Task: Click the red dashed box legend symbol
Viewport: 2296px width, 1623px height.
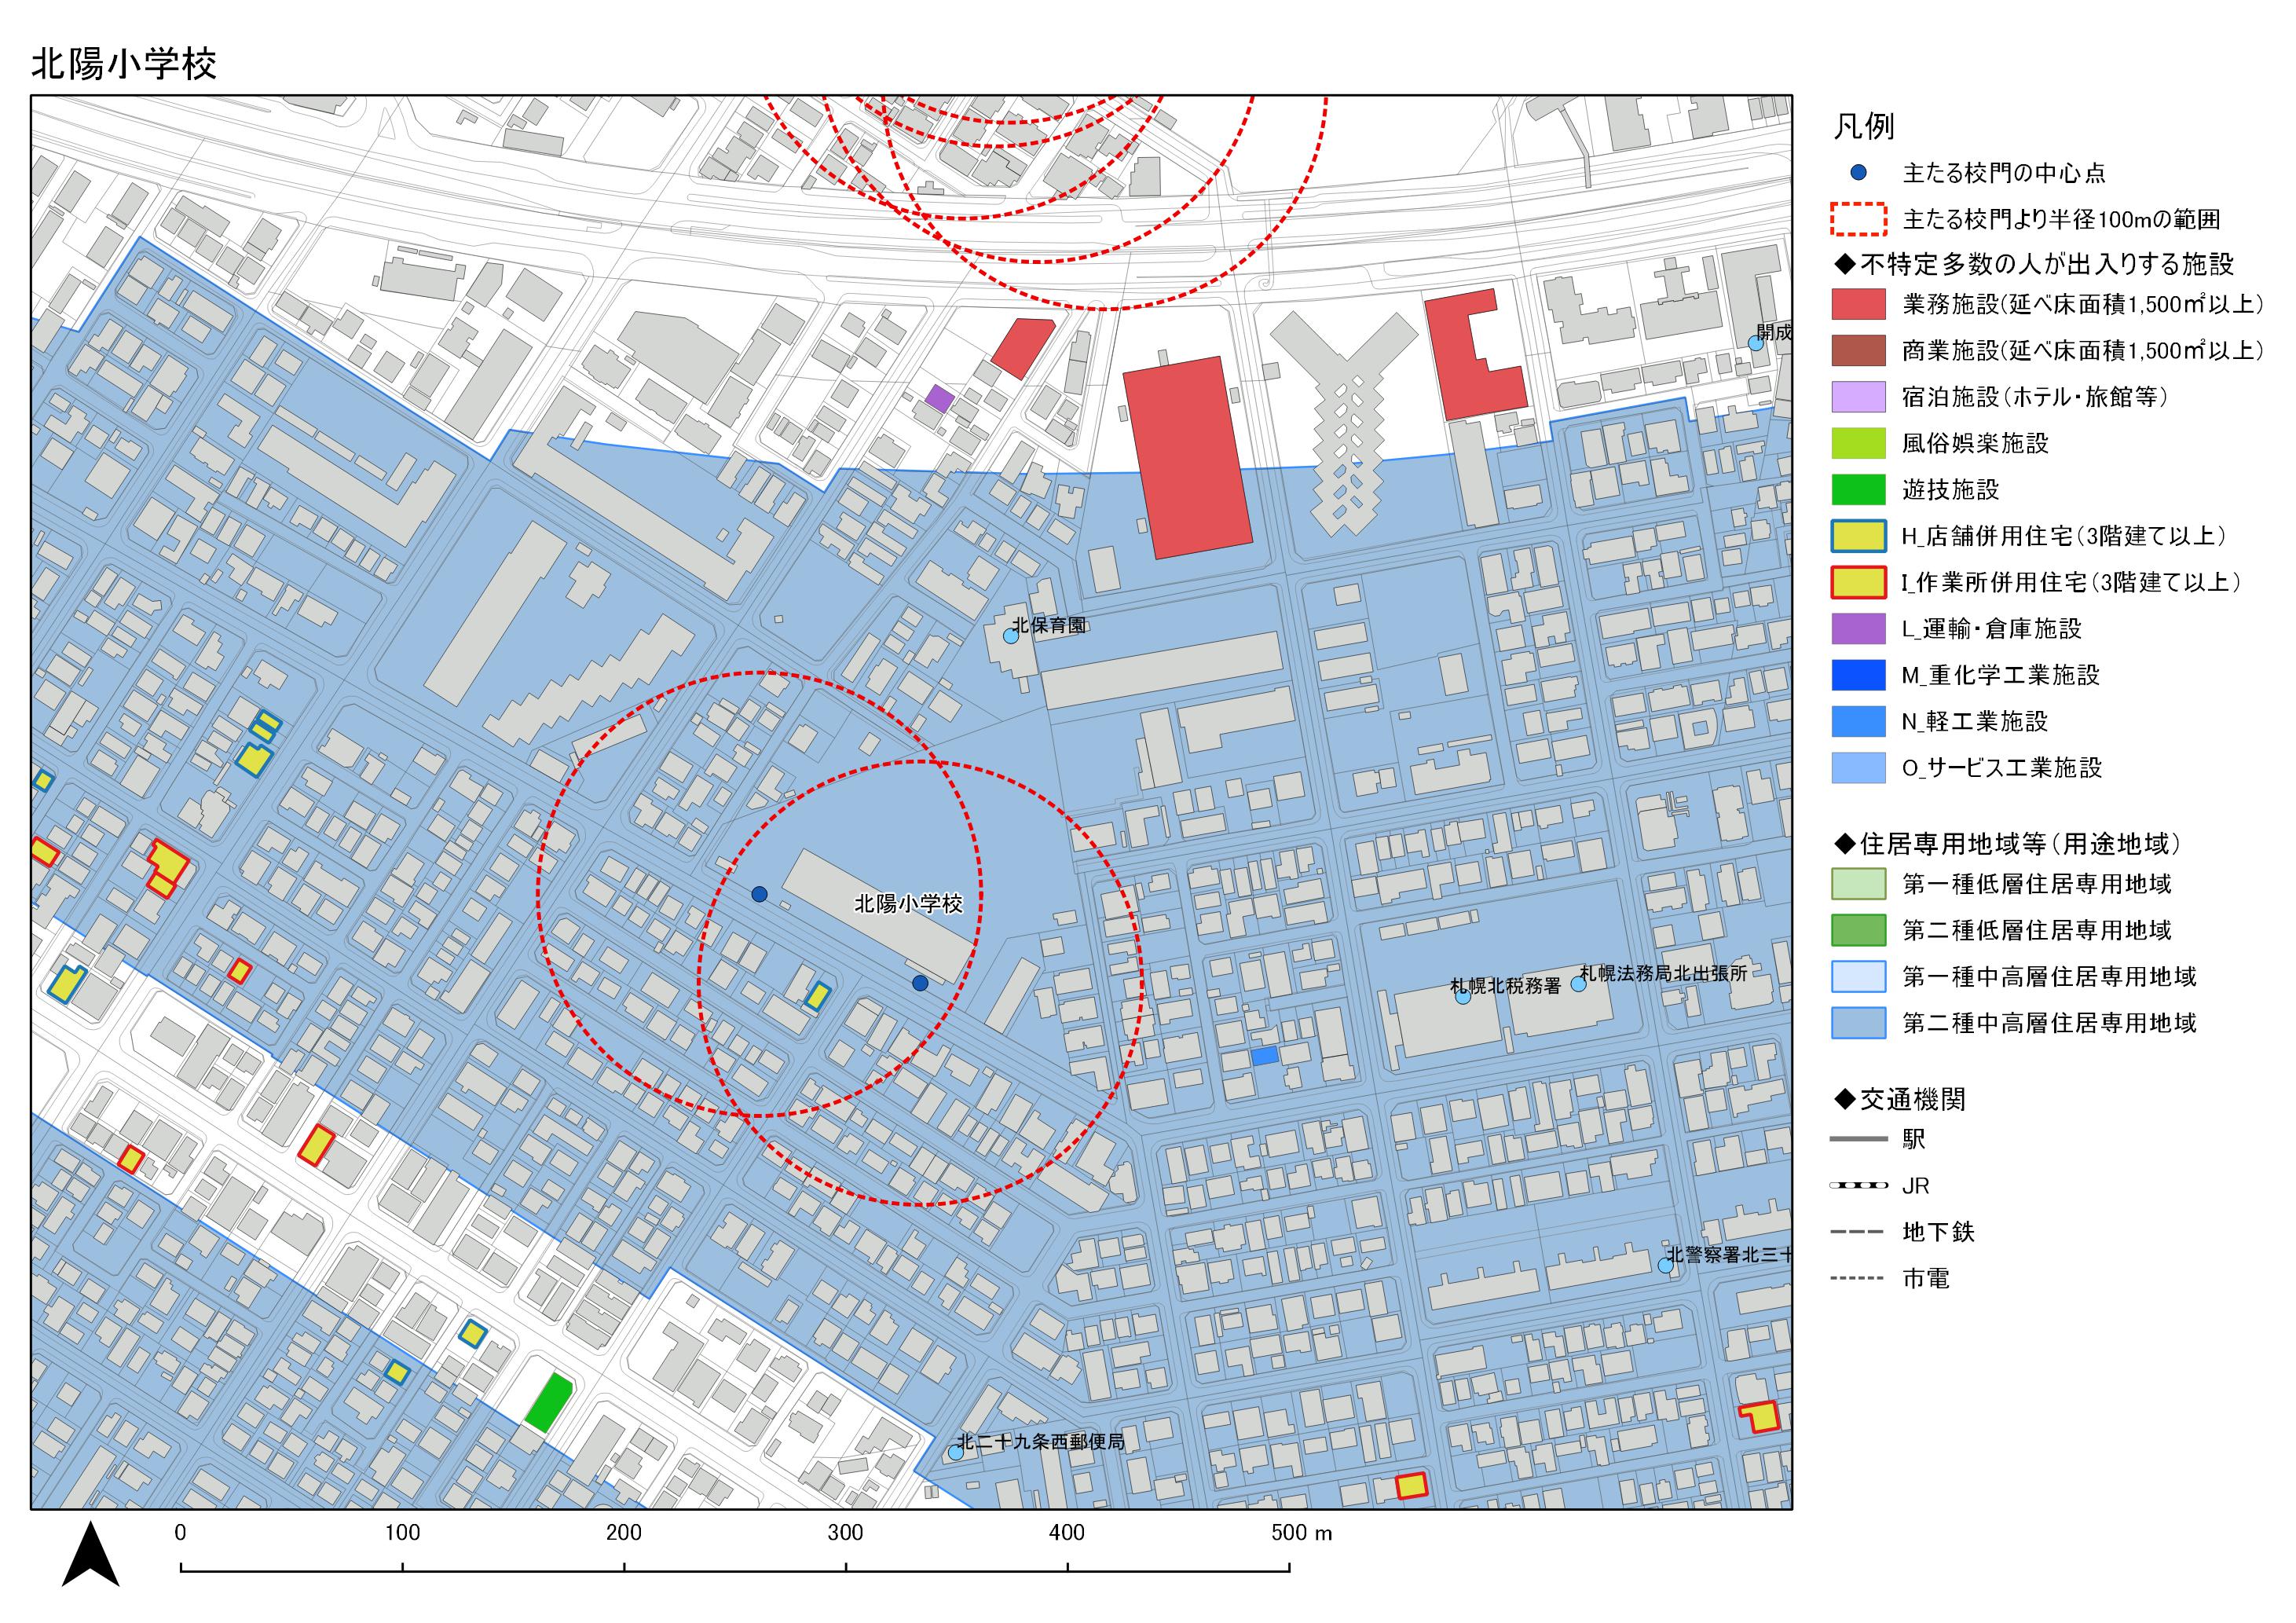Action: [1858, 219]
